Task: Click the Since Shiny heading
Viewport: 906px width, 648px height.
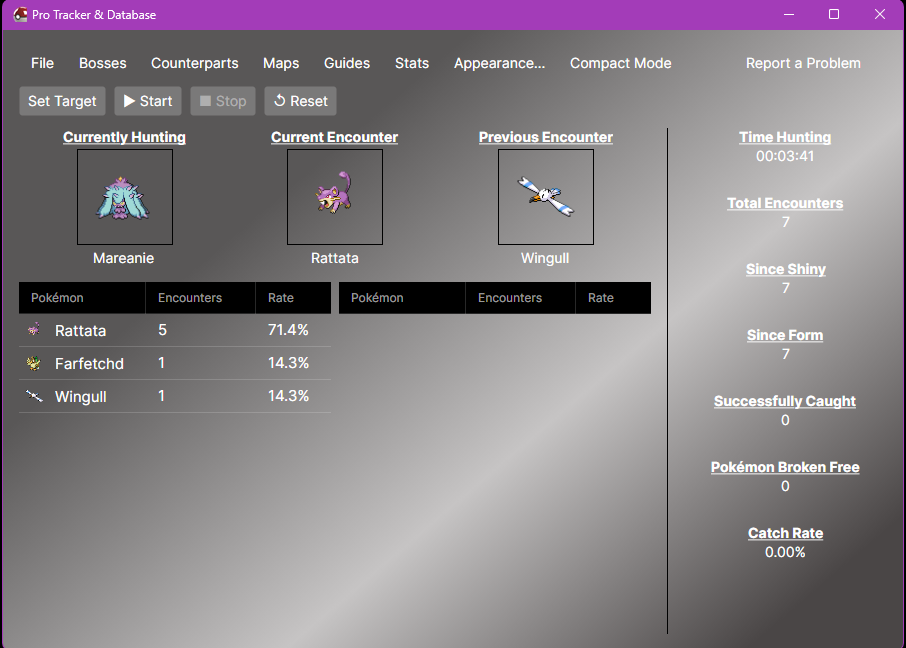Action: pyautogui.click(x=785, y=269)
